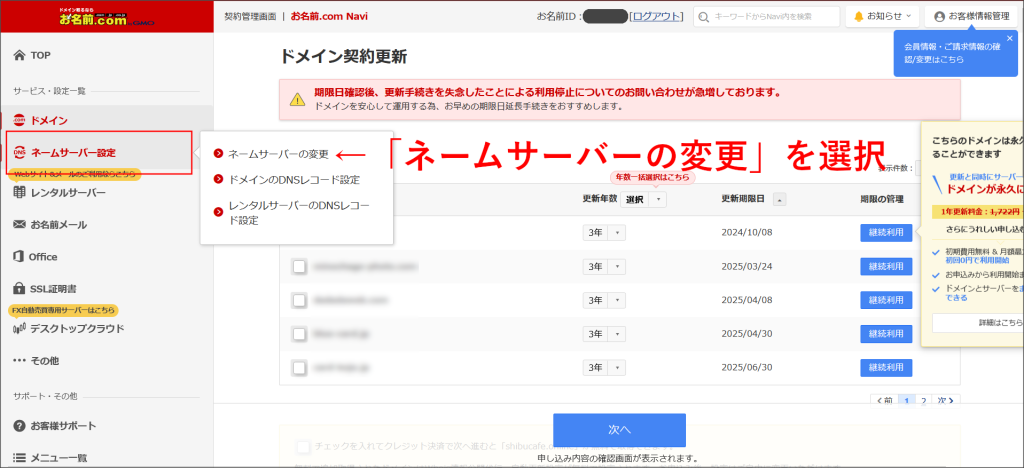Click the お客様サポート question mark icon
The height and width of the screenshot is (468, 1024).
(x=19, y=426)
